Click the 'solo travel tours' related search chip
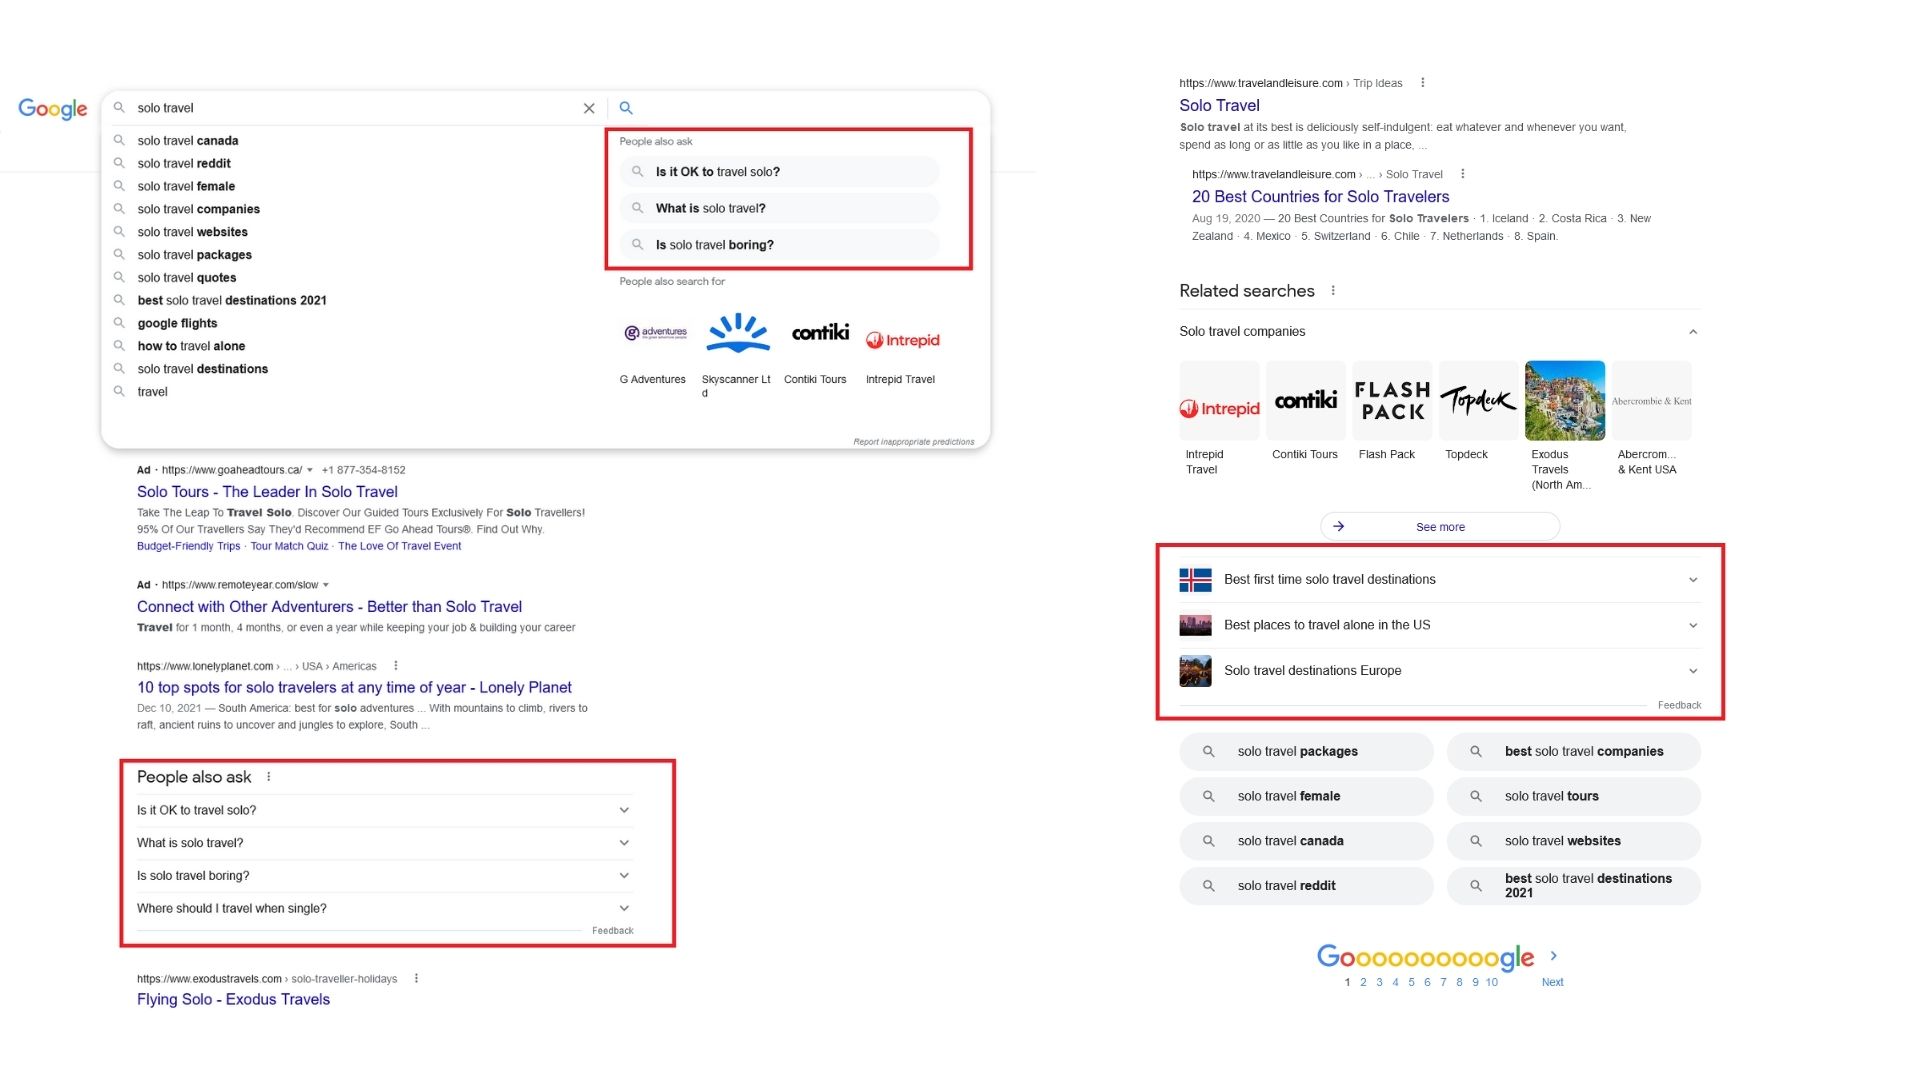1920x1080 pixels. [x=1574, y=797]
